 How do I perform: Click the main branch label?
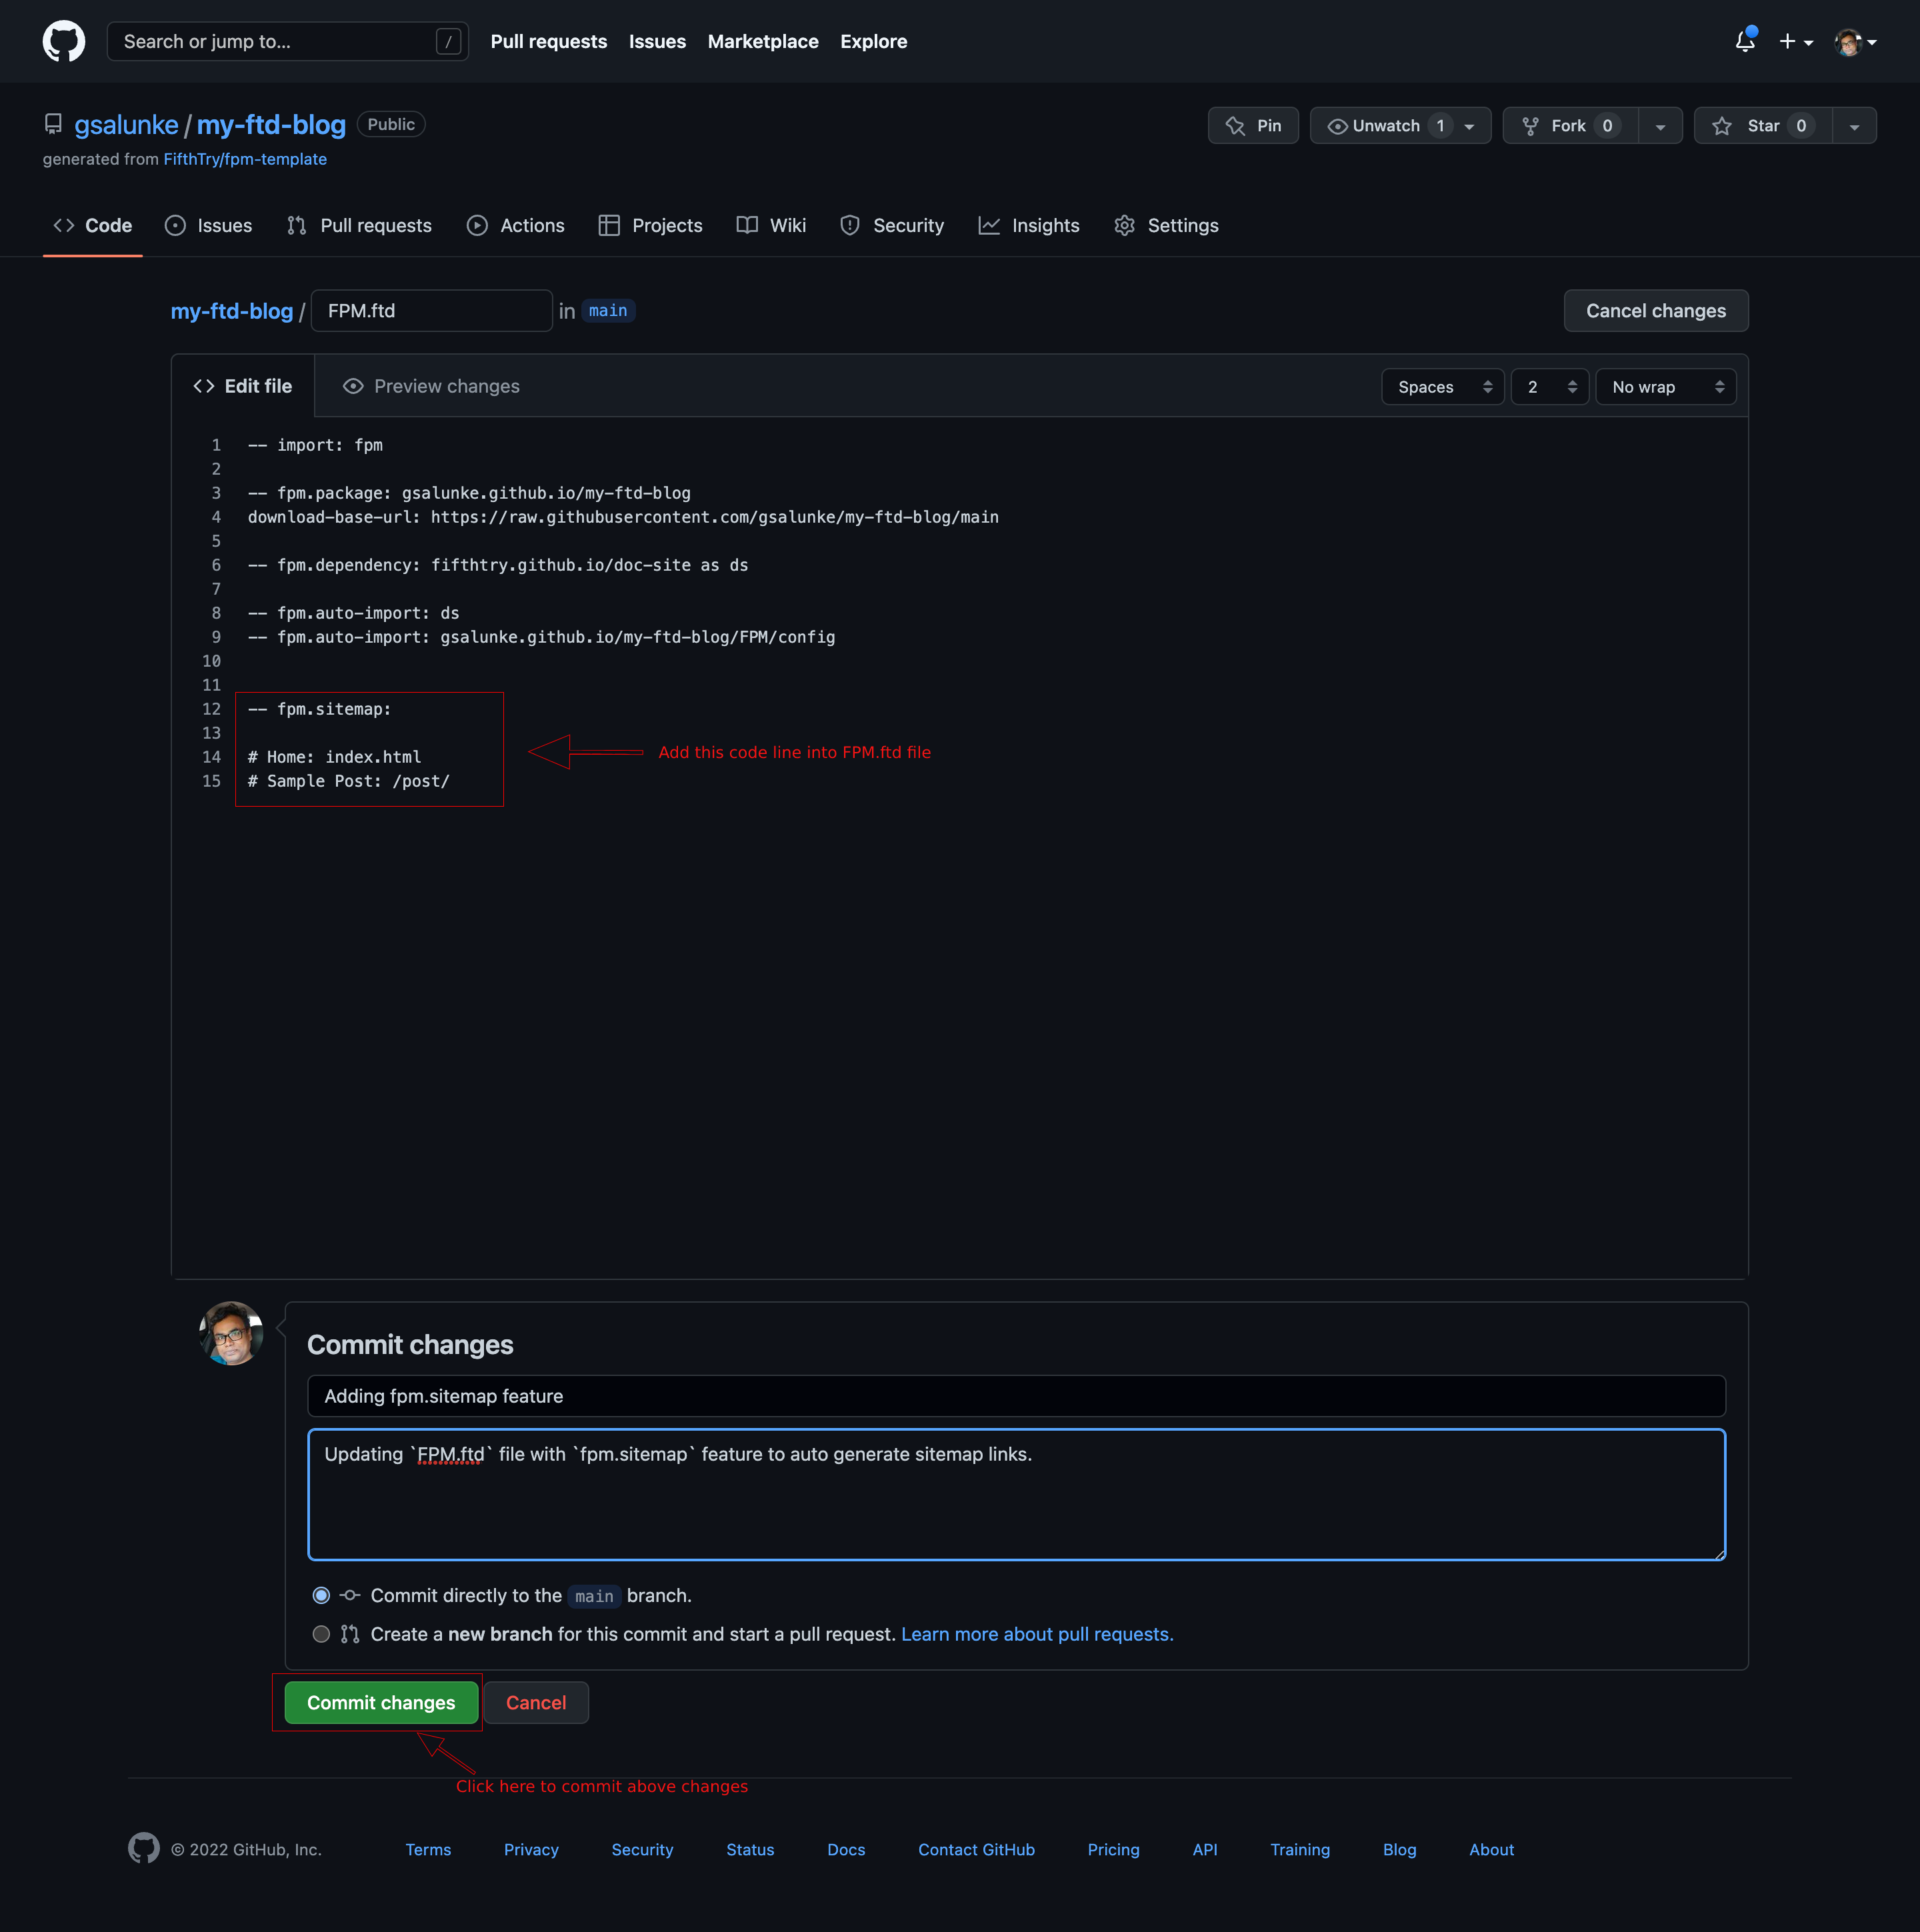click(x=608, y=311)
